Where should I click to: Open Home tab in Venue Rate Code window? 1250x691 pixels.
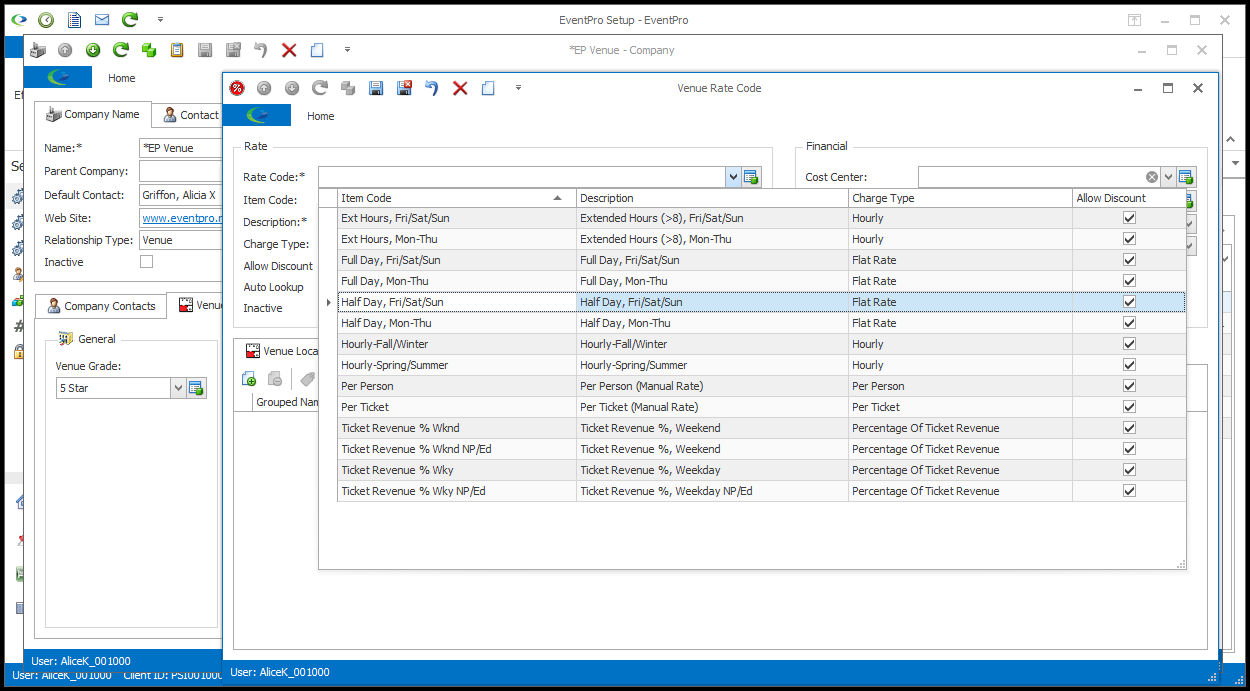click(321, 116)
